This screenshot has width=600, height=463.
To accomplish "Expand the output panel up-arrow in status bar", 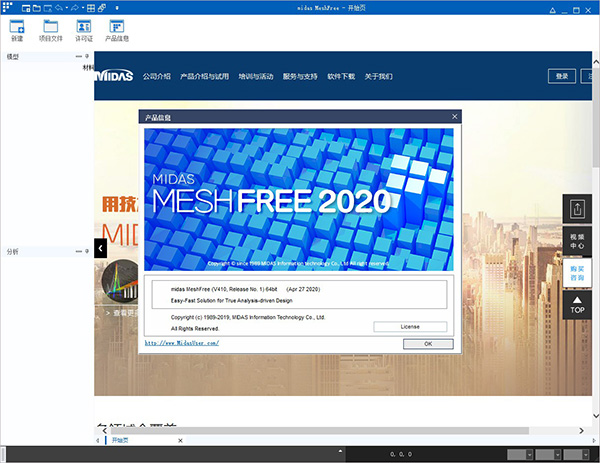I will pos(340,451).
